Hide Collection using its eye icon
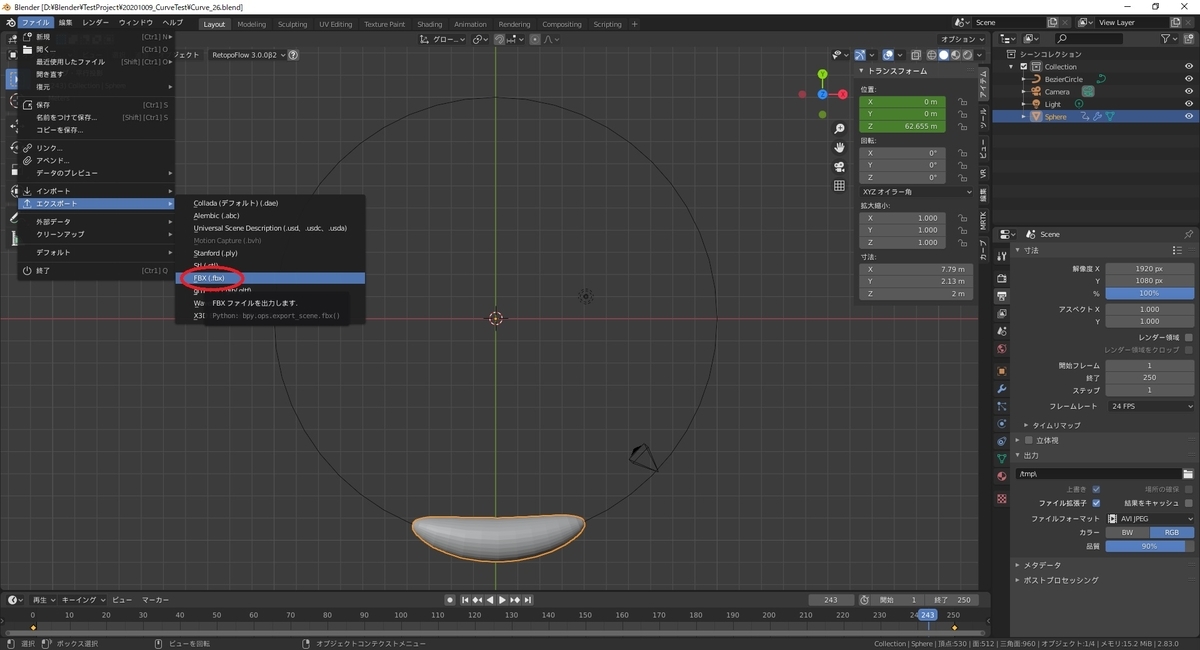The image size is (1200, 650). tap(1189, 67)
